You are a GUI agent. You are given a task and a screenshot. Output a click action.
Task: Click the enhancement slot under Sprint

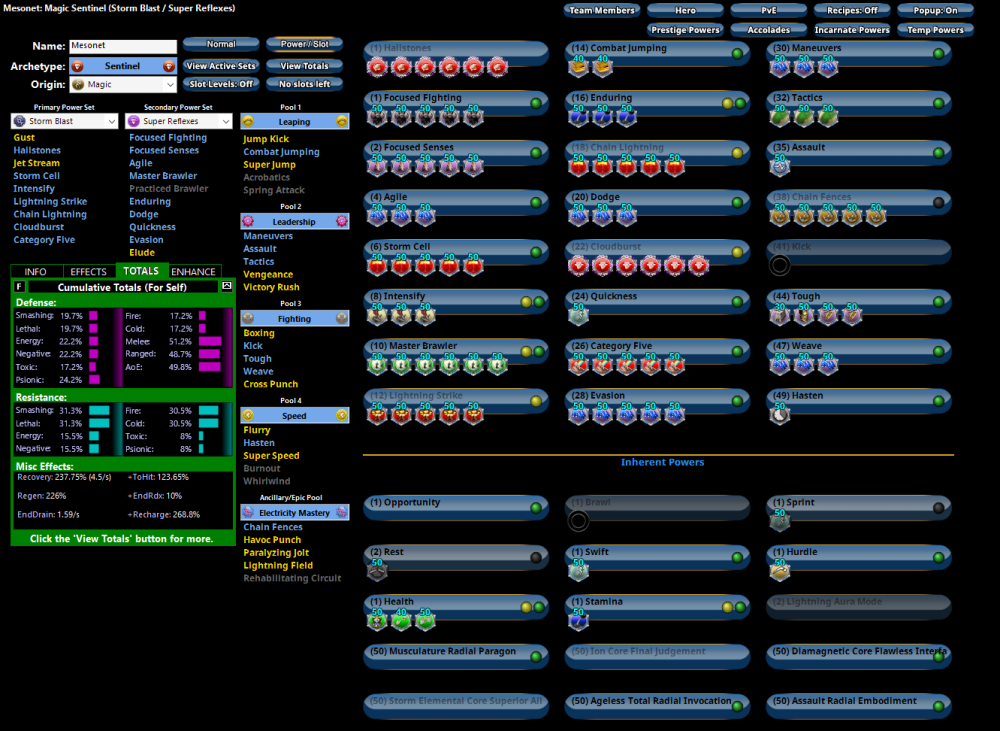[x=780, y=521]
